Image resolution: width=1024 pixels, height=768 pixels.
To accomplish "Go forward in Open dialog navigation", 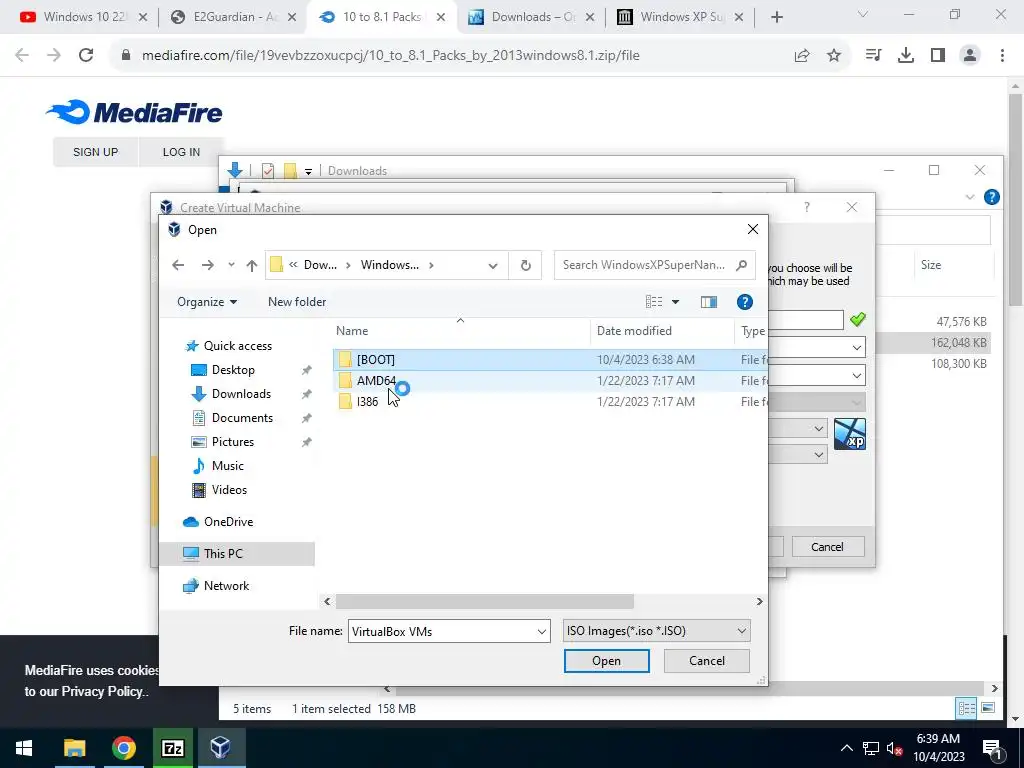I will 208,265.
